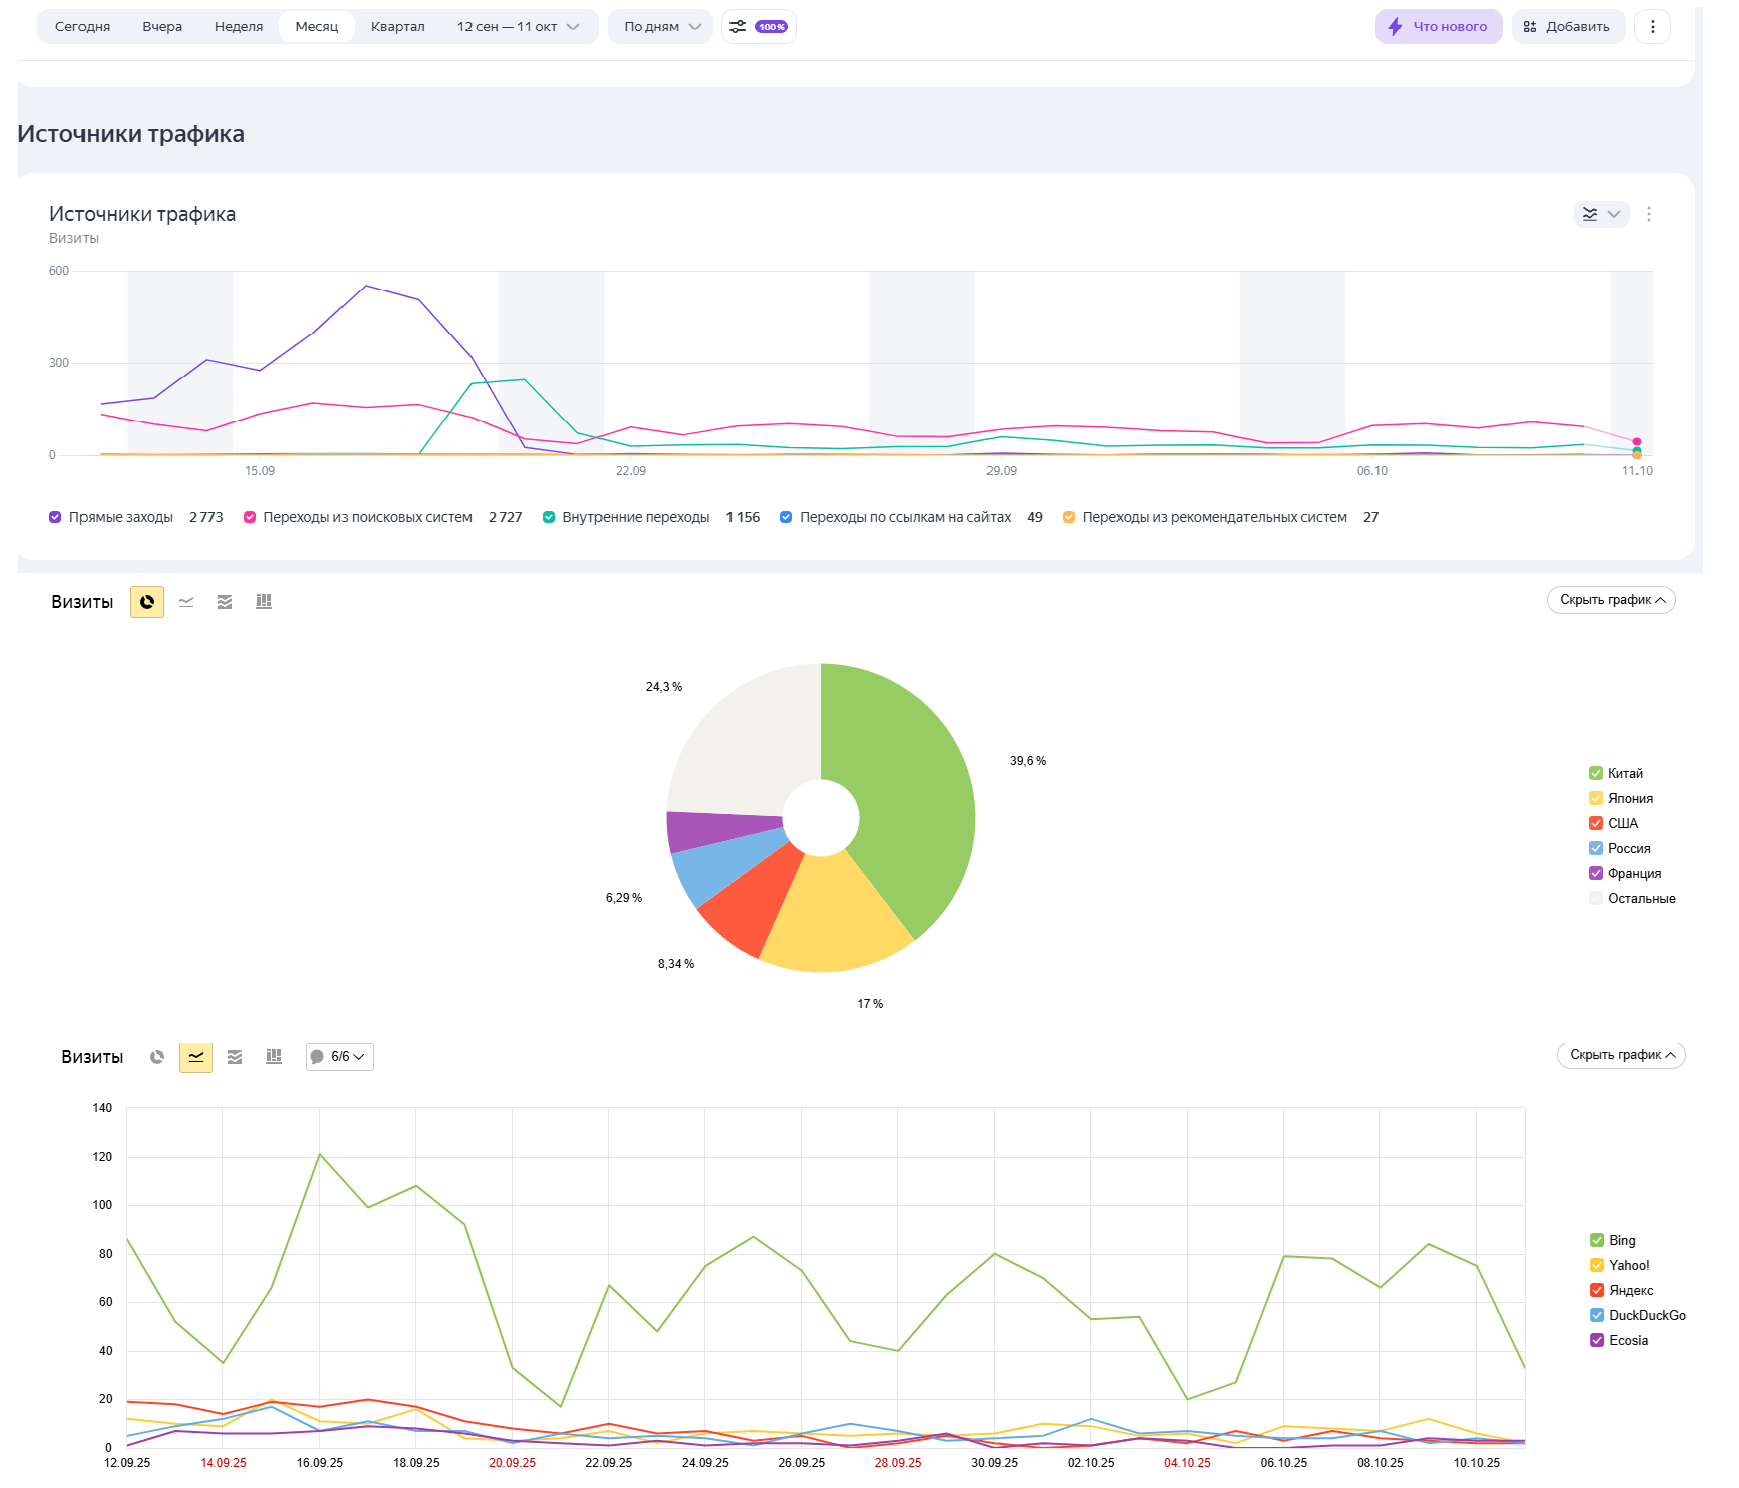Click the Добавить button
Image resolution: width=1739 pixels, height=1488 pixels.
(1567, 27)
